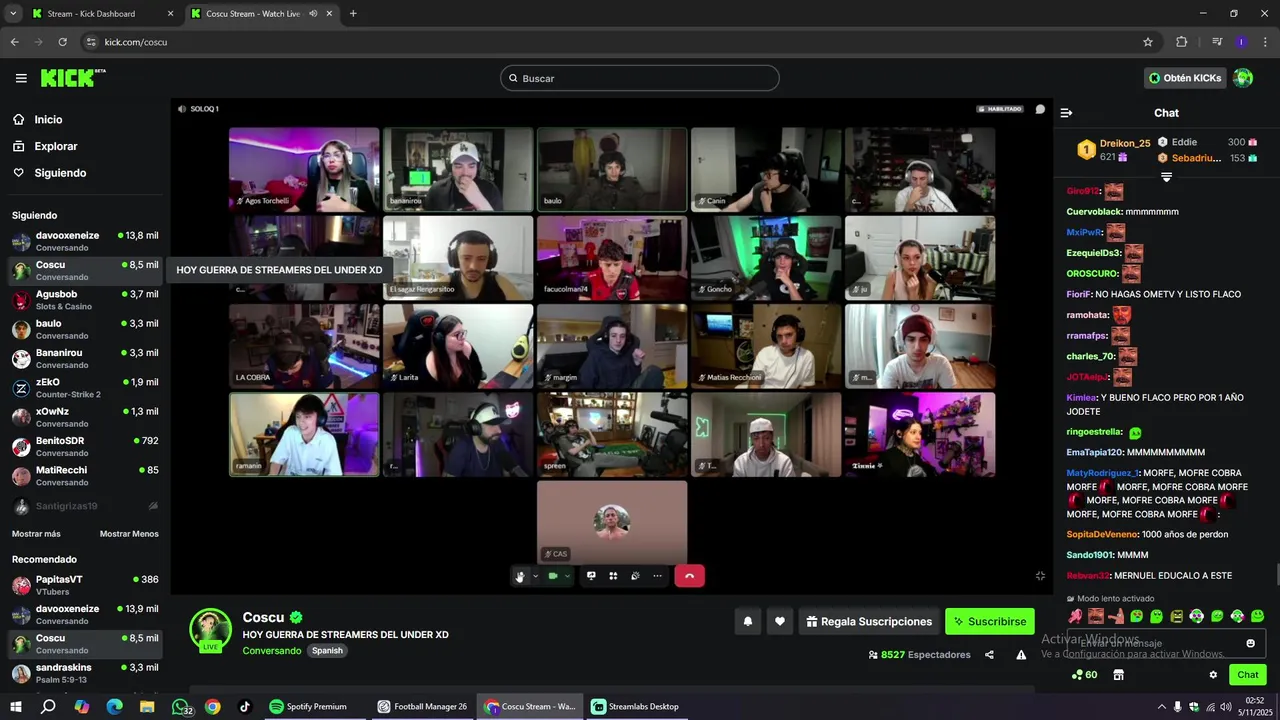The width and height of the screenshot is (1280, 720).
Task: Open xOwNz channel in sidebar
Action: (85, 417)
